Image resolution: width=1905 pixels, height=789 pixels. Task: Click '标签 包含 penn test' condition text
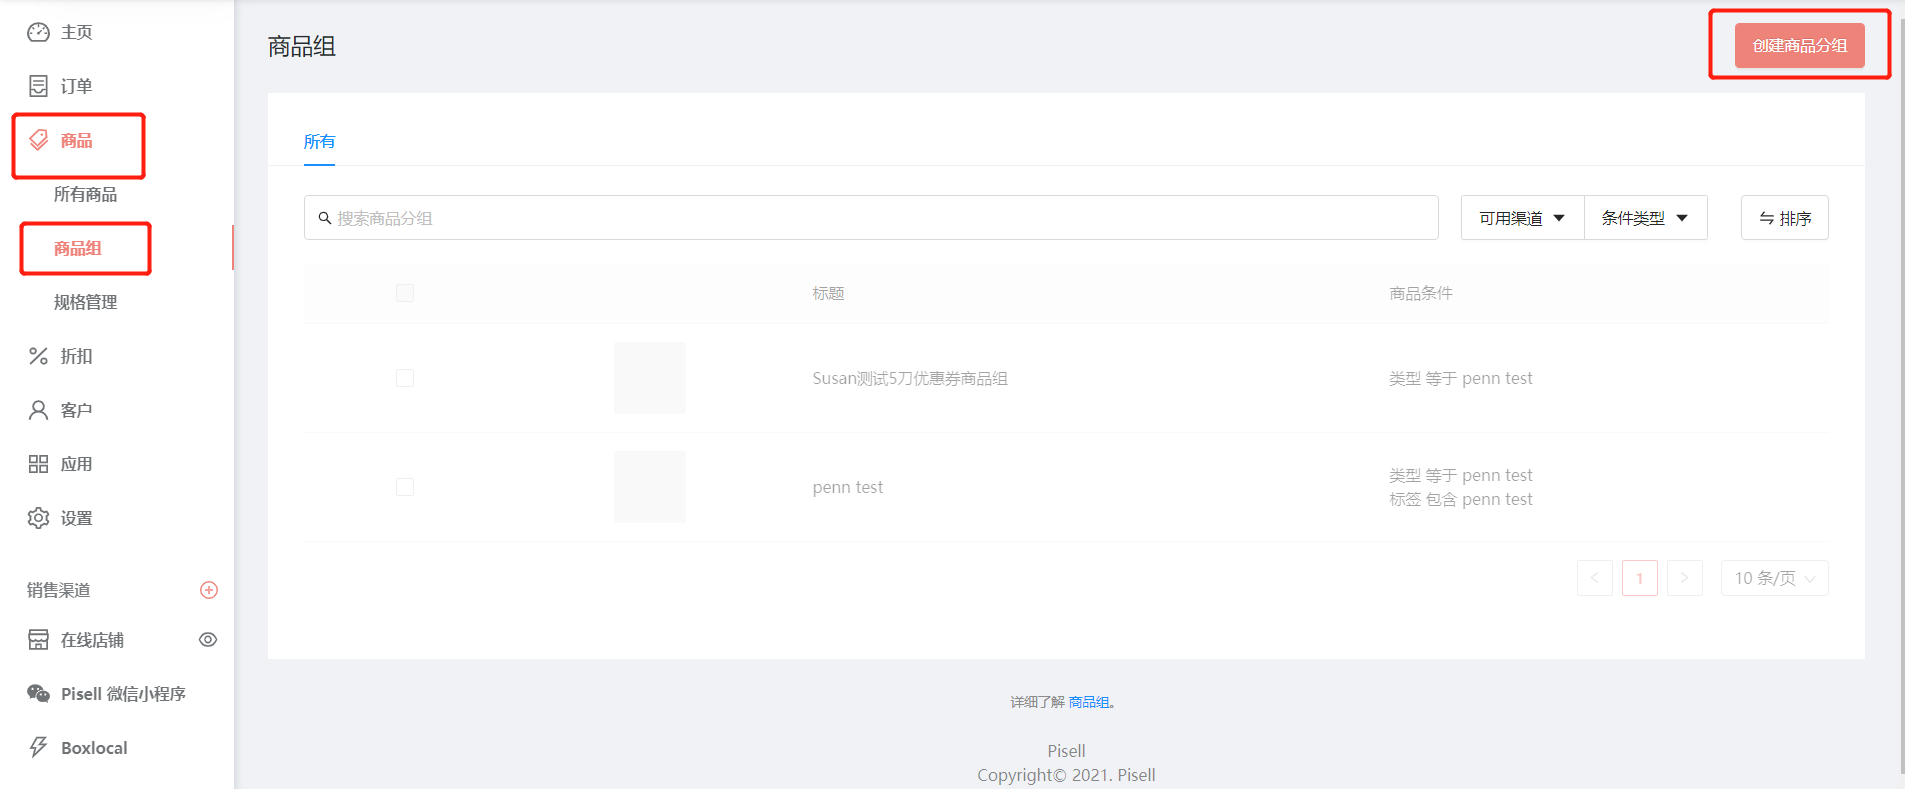[1461, 499]
